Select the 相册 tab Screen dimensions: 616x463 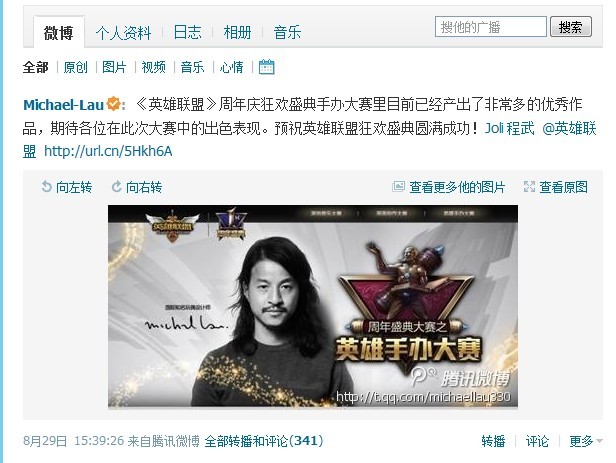point(237,32)
